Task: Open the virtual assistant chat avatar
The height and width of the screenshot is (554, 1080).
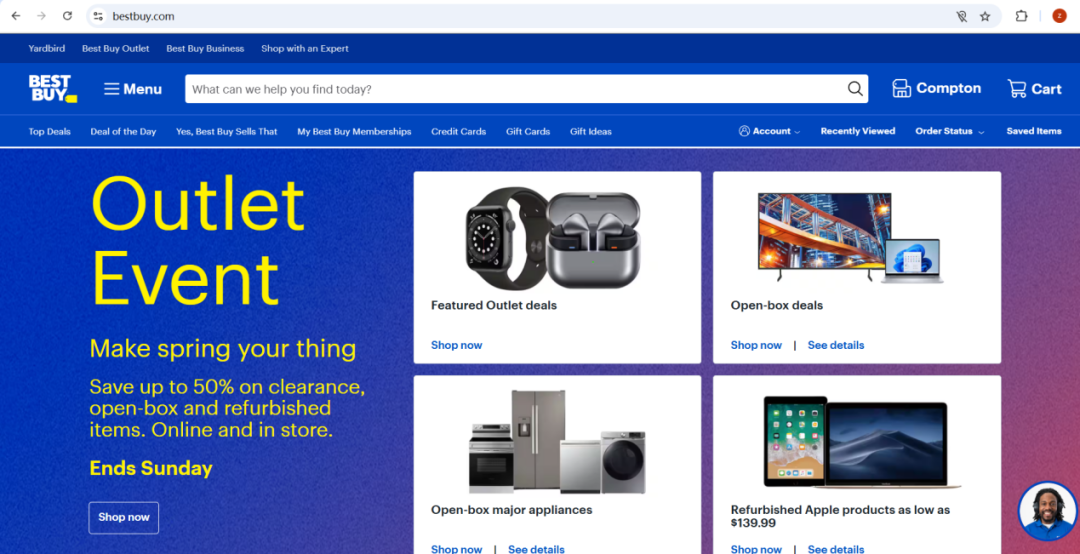Action: point(1047,511)
